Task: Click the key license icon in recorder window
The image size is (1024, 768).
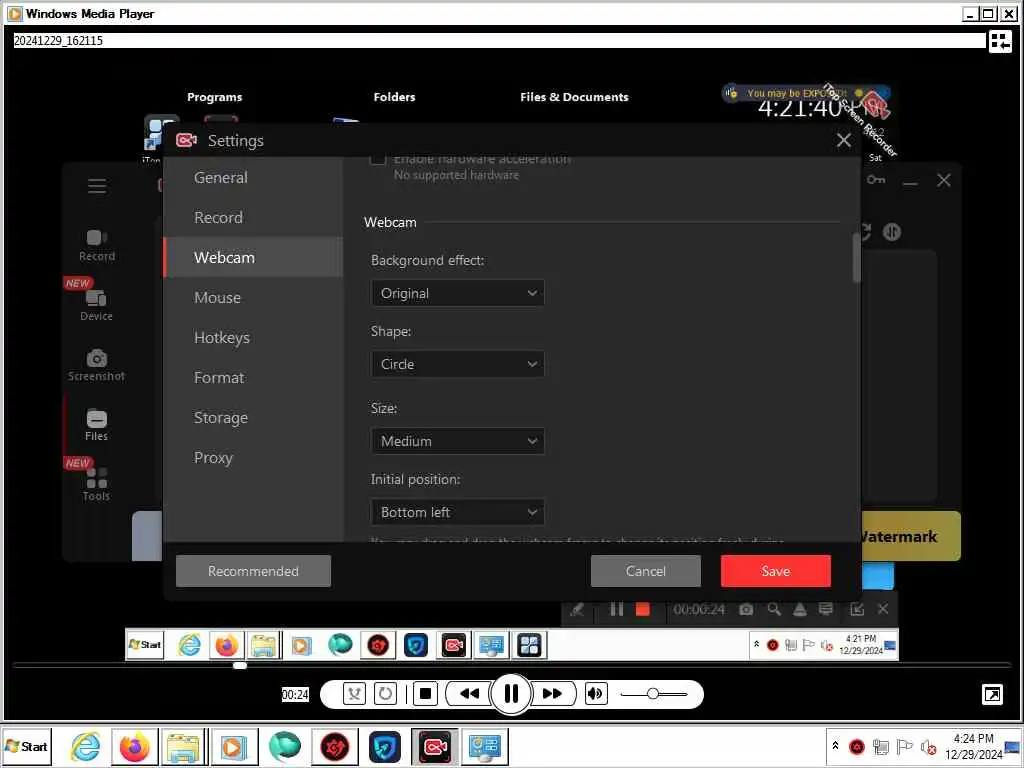Action: pyautogui.click(x=876, y=180)
